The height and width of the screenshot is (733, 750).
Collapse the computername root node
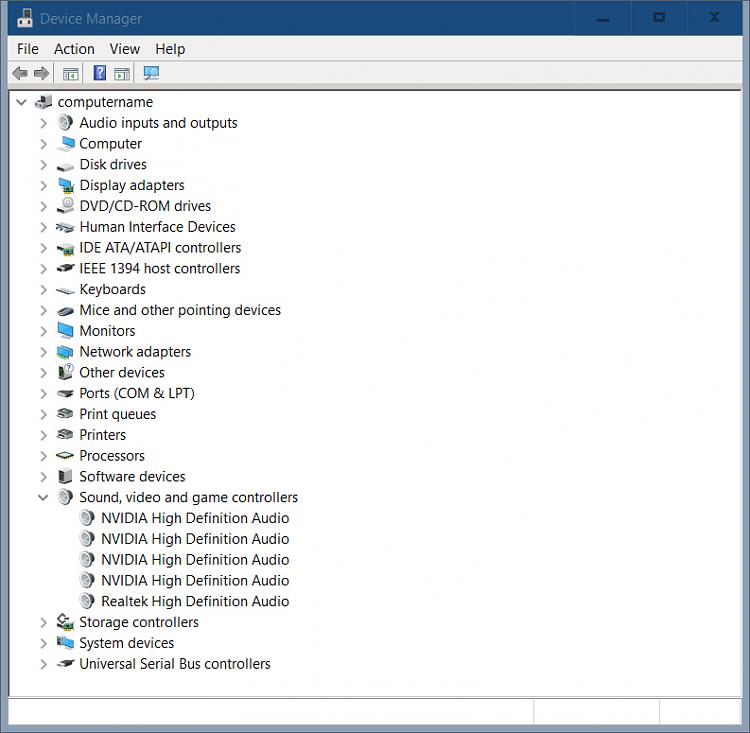21,101
